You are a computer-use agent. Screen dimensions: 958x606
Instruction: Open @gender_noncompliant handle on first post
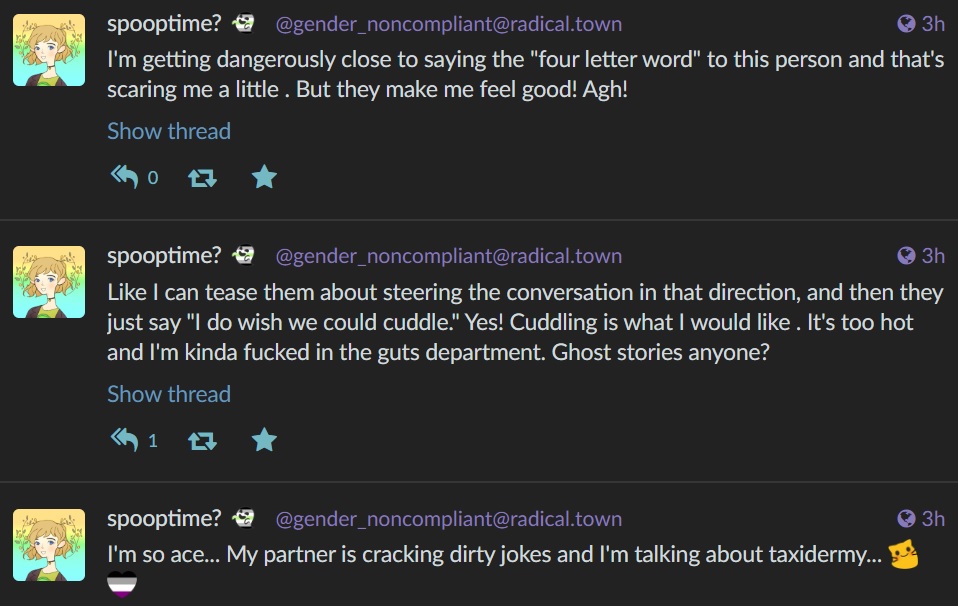click(448, 24)
